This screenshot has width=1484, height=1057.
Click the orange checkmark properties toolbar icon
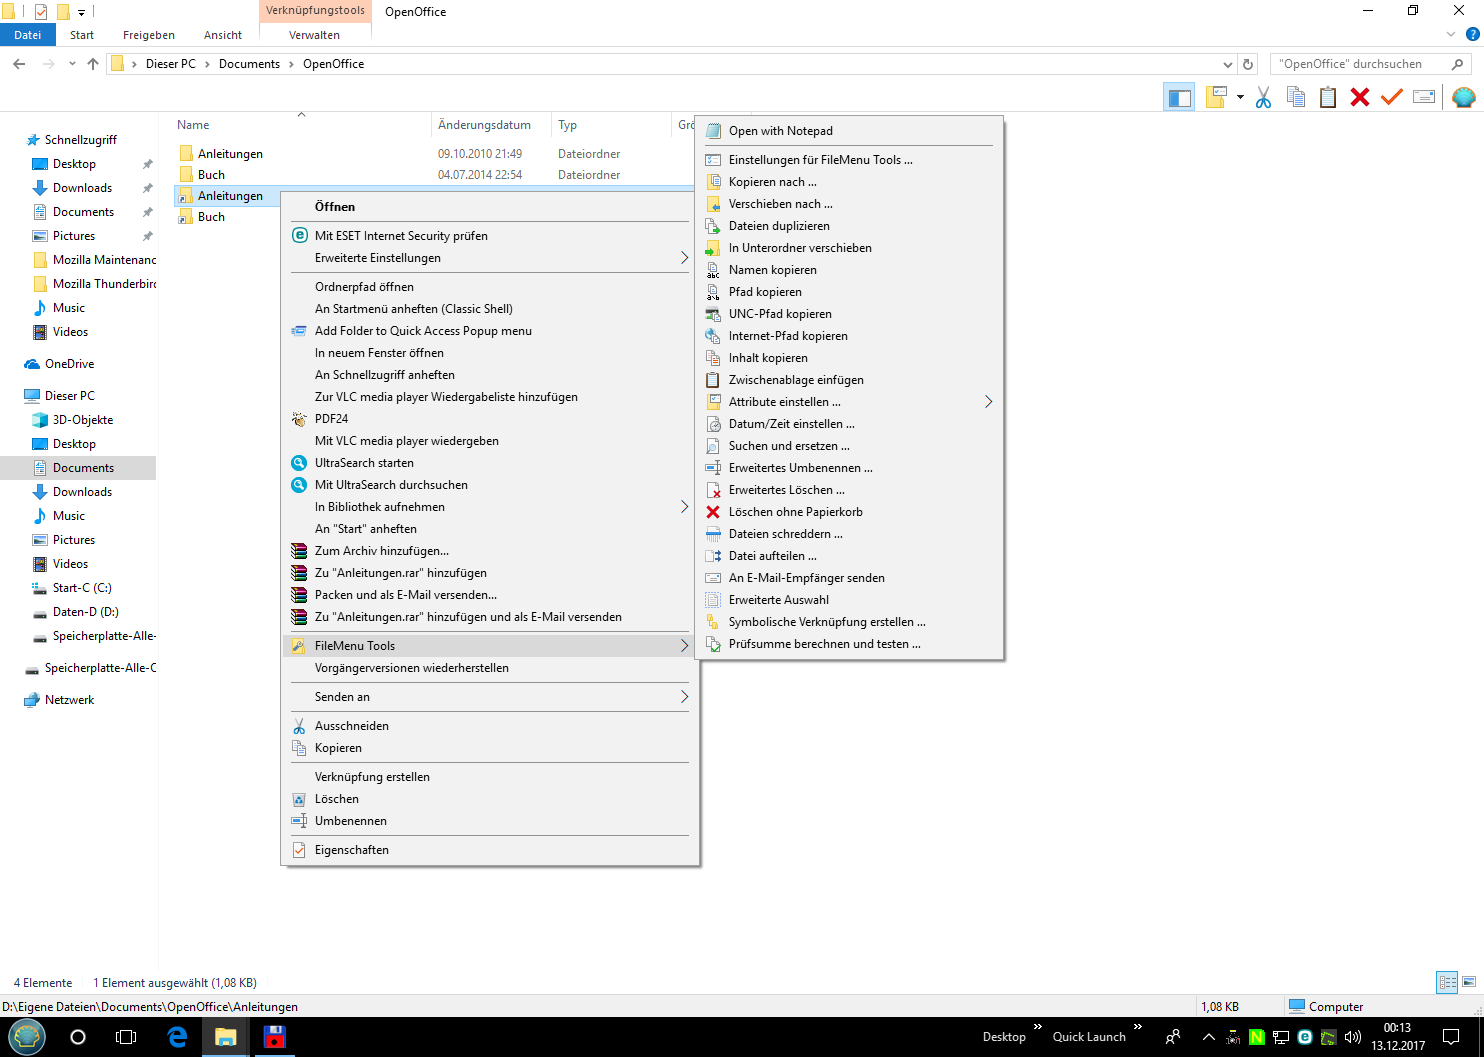pyautogui.click(x=1391, y=97)
